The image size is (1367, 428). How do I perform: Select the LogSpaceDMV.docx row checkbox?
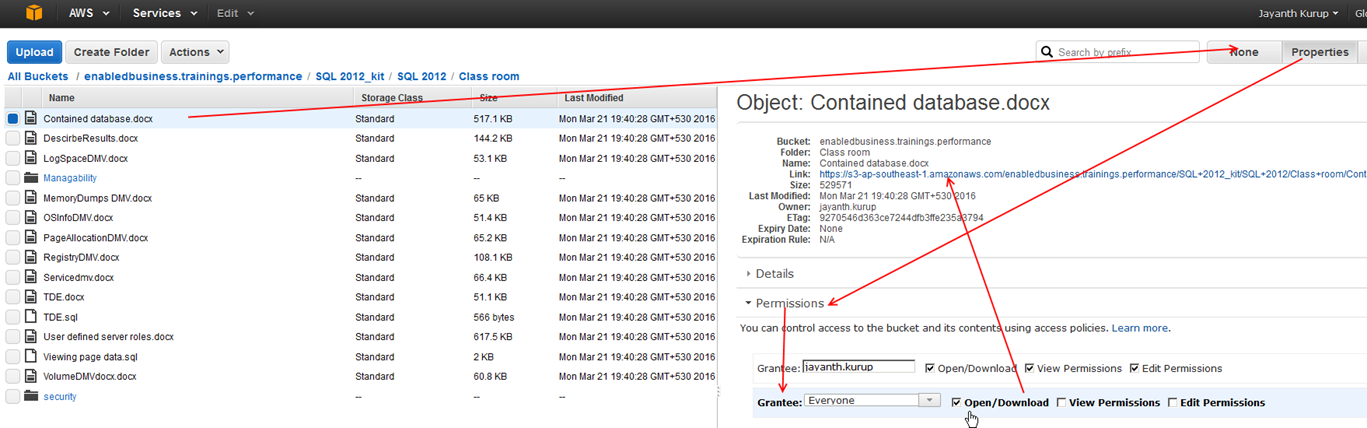(13, 158)
